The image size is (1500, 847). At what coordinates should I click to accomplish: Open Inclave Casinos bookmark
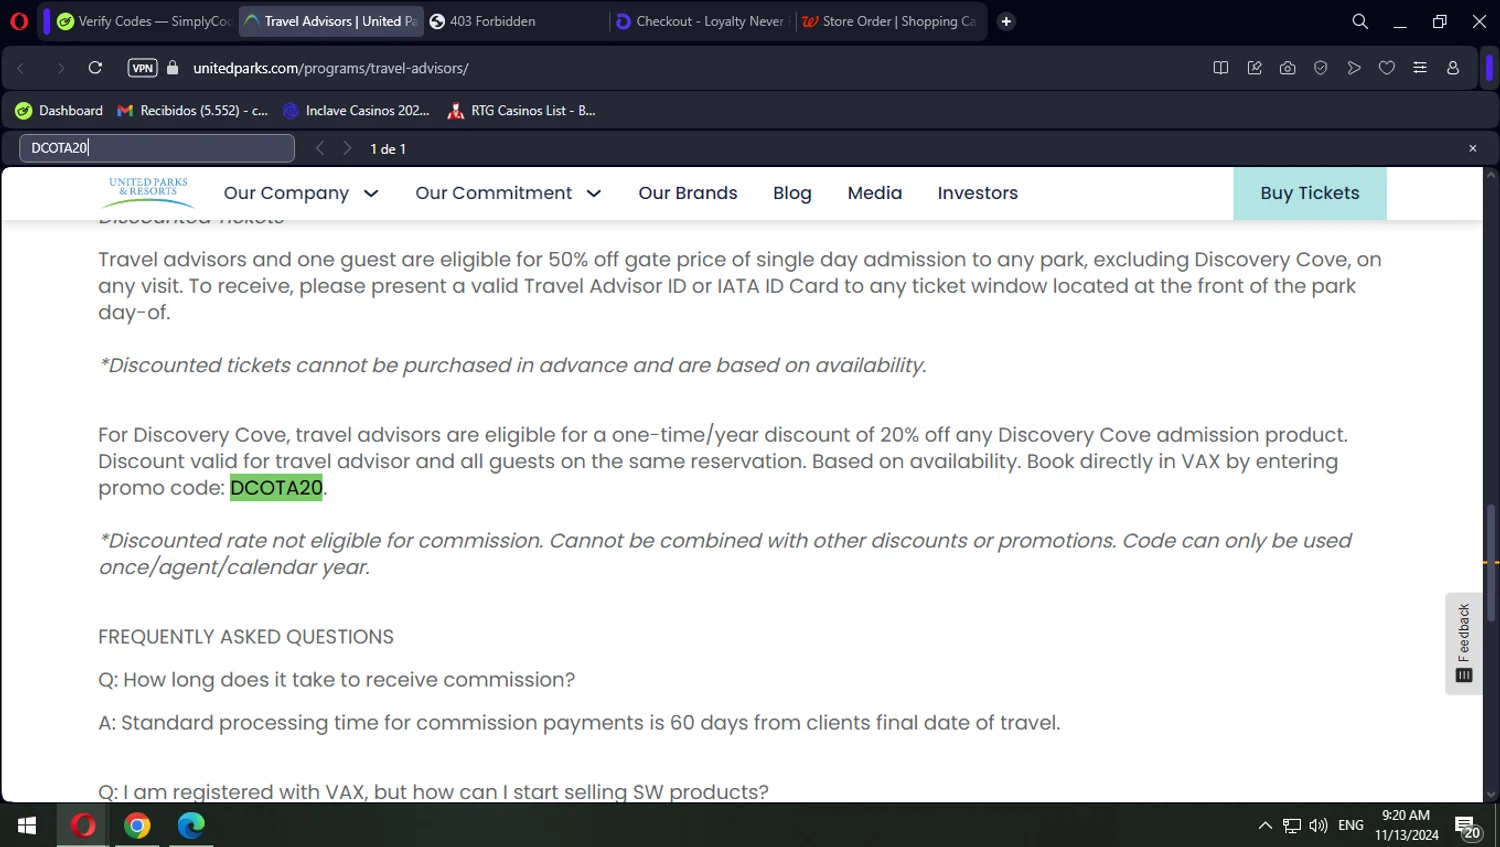[356, 110]
